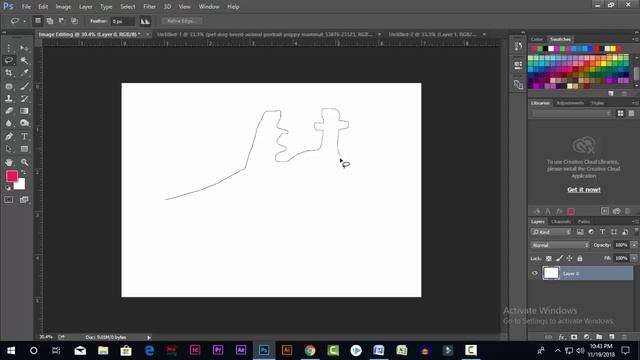Select the Dodge tool
The width and height of the screenshot is (640, 360).
24,123
